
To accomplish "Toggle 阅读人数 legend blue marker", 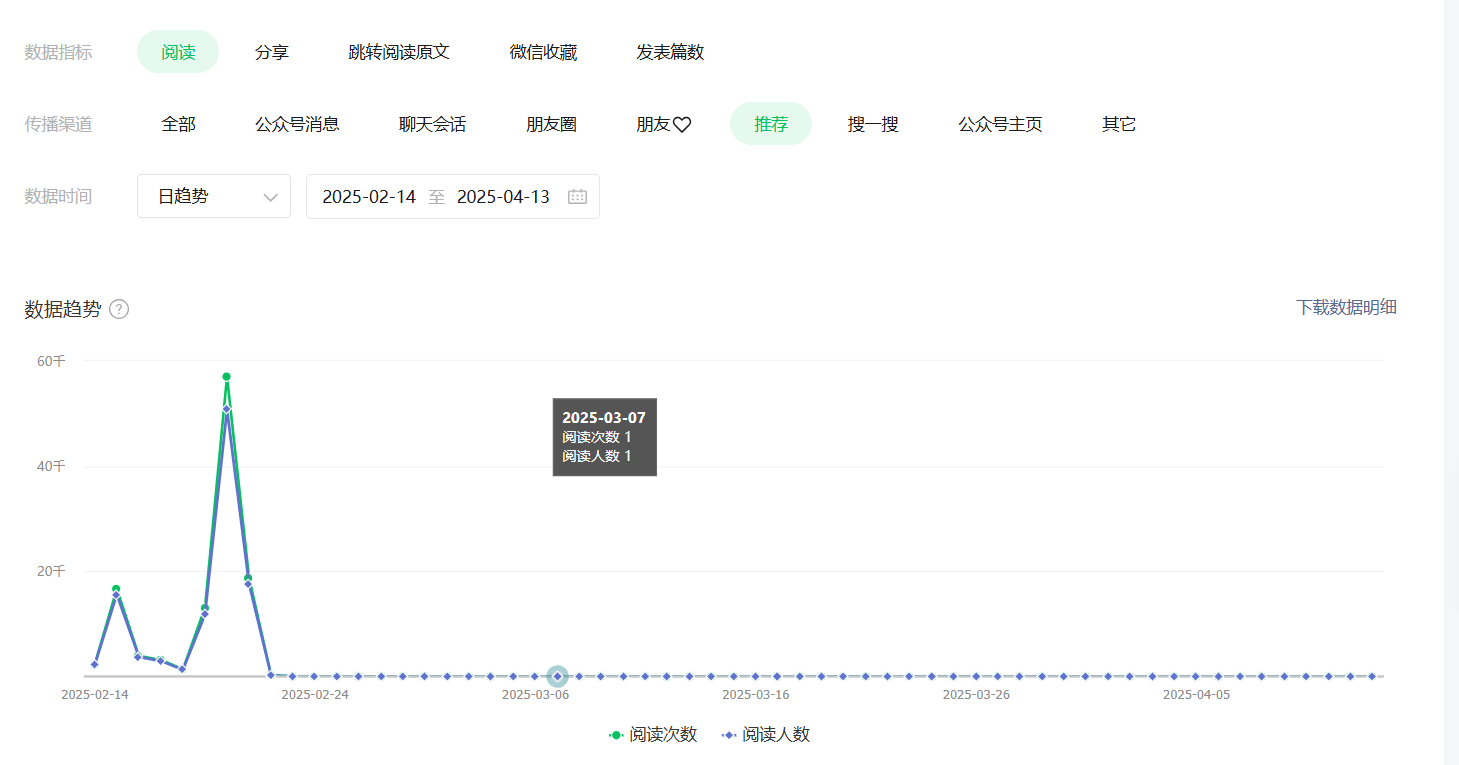I will tap(729, 735).
